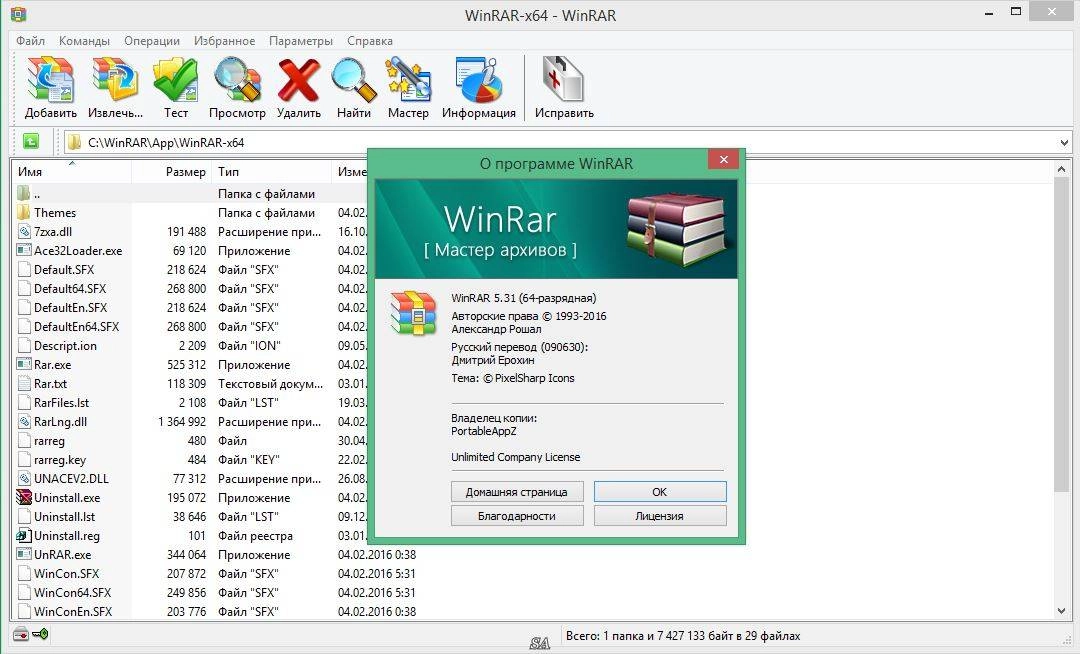The height and width of the screenshot is (654, 1080).
Task: Click the drive icon in status bar
Action: click(x=20, y=635)
